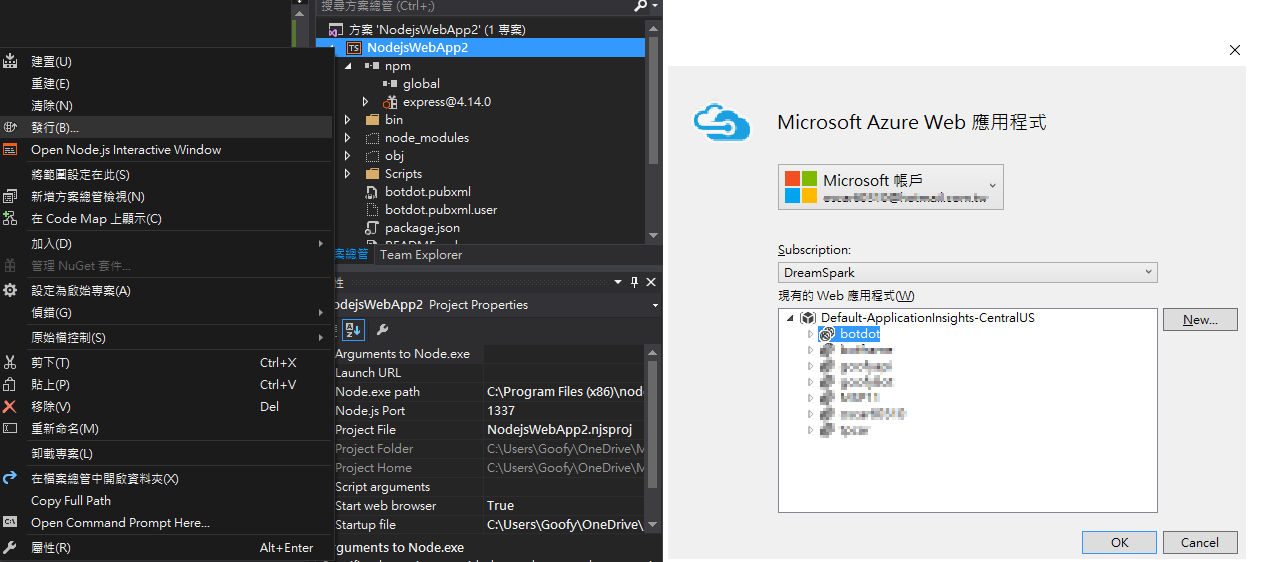Screen dimensions: 1262x562
Task: Open the Subscription dropdown showing DreamSpark
Action: [966, 272]
